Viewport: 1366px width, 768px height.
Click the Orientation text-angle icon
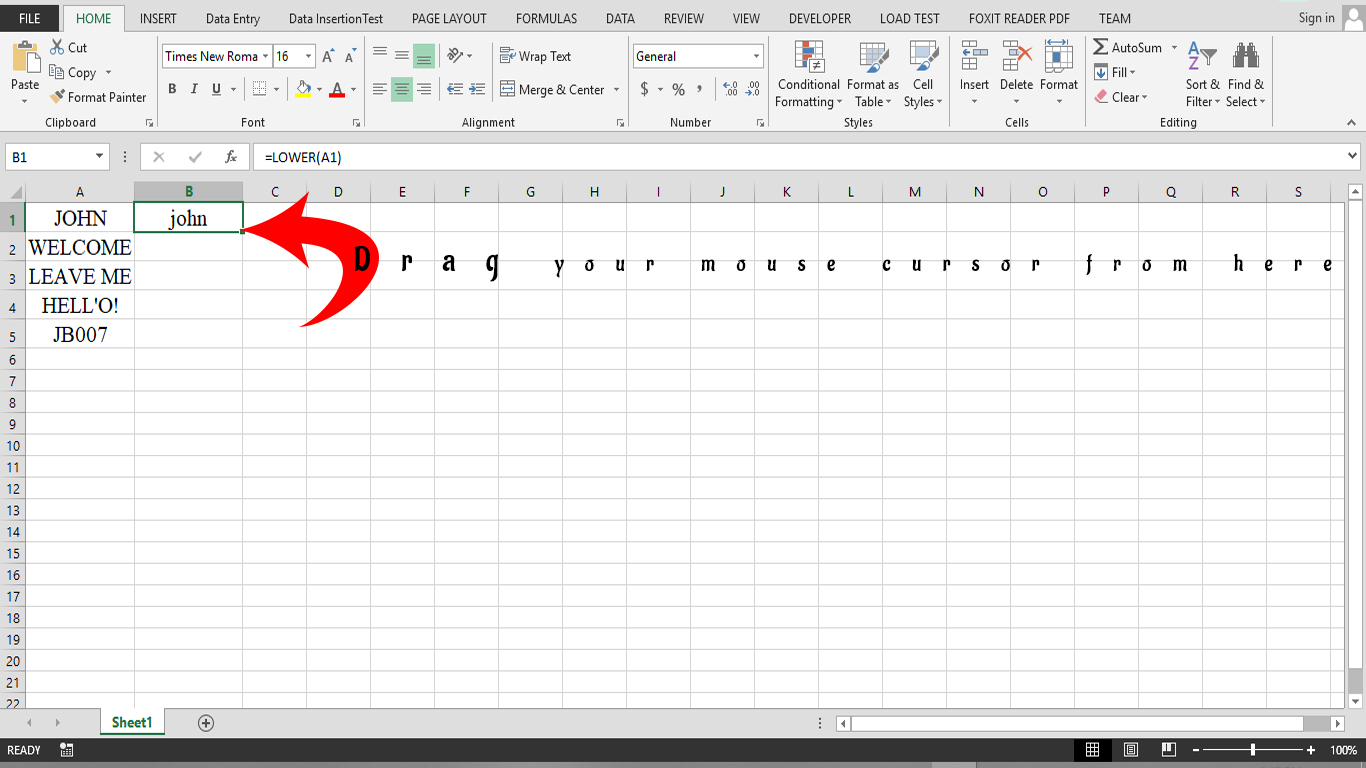tap(455, 56)
